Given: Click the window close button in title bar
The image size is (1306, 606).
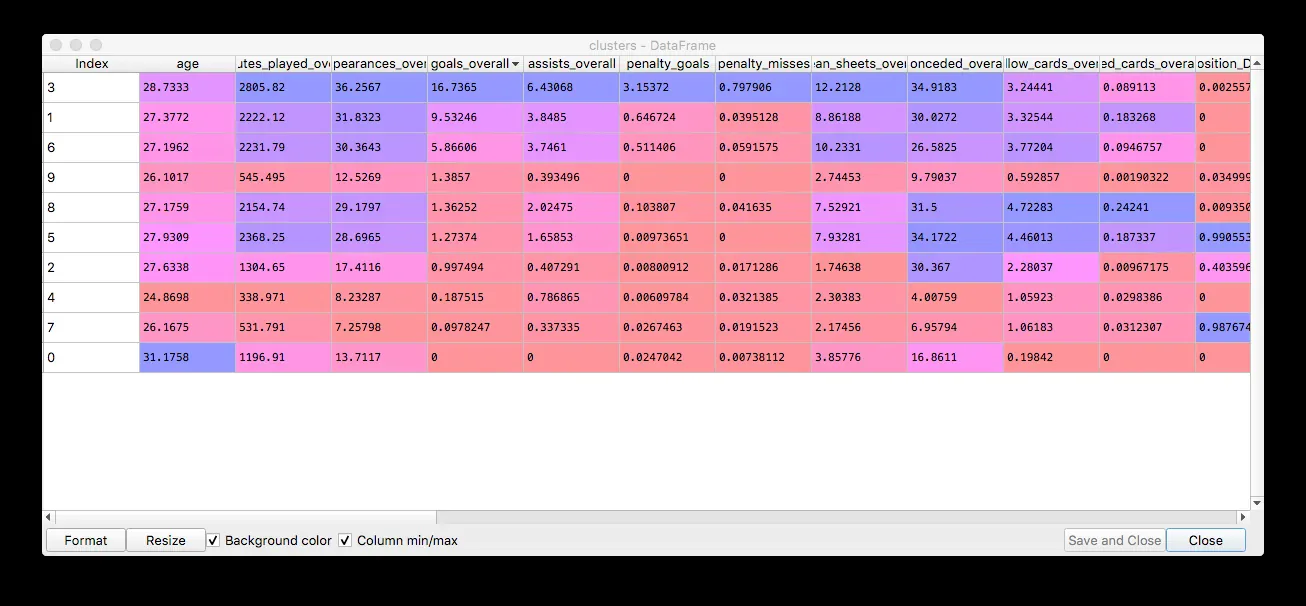Looking at the screenshot, I should tap(56, 45).
